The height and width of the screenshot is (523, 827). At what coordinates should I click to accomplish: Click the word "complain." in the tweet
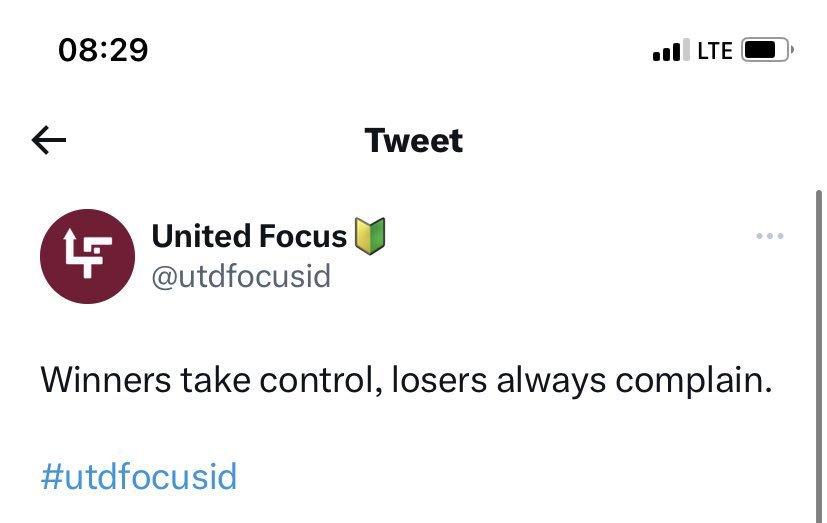[694, 381]
